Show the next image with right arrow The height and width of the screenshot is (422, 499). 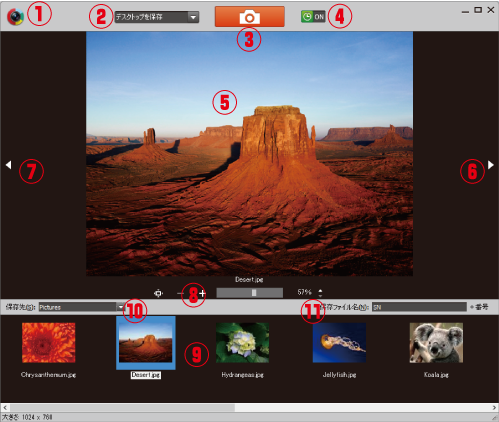pos(491,165)
